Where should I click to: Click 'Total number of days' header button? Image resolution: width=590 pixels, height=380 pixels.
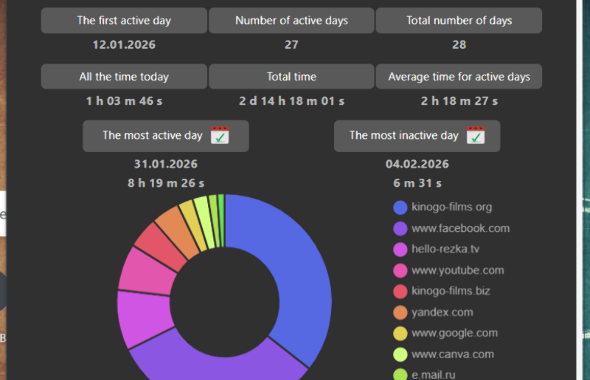[459, 20]
